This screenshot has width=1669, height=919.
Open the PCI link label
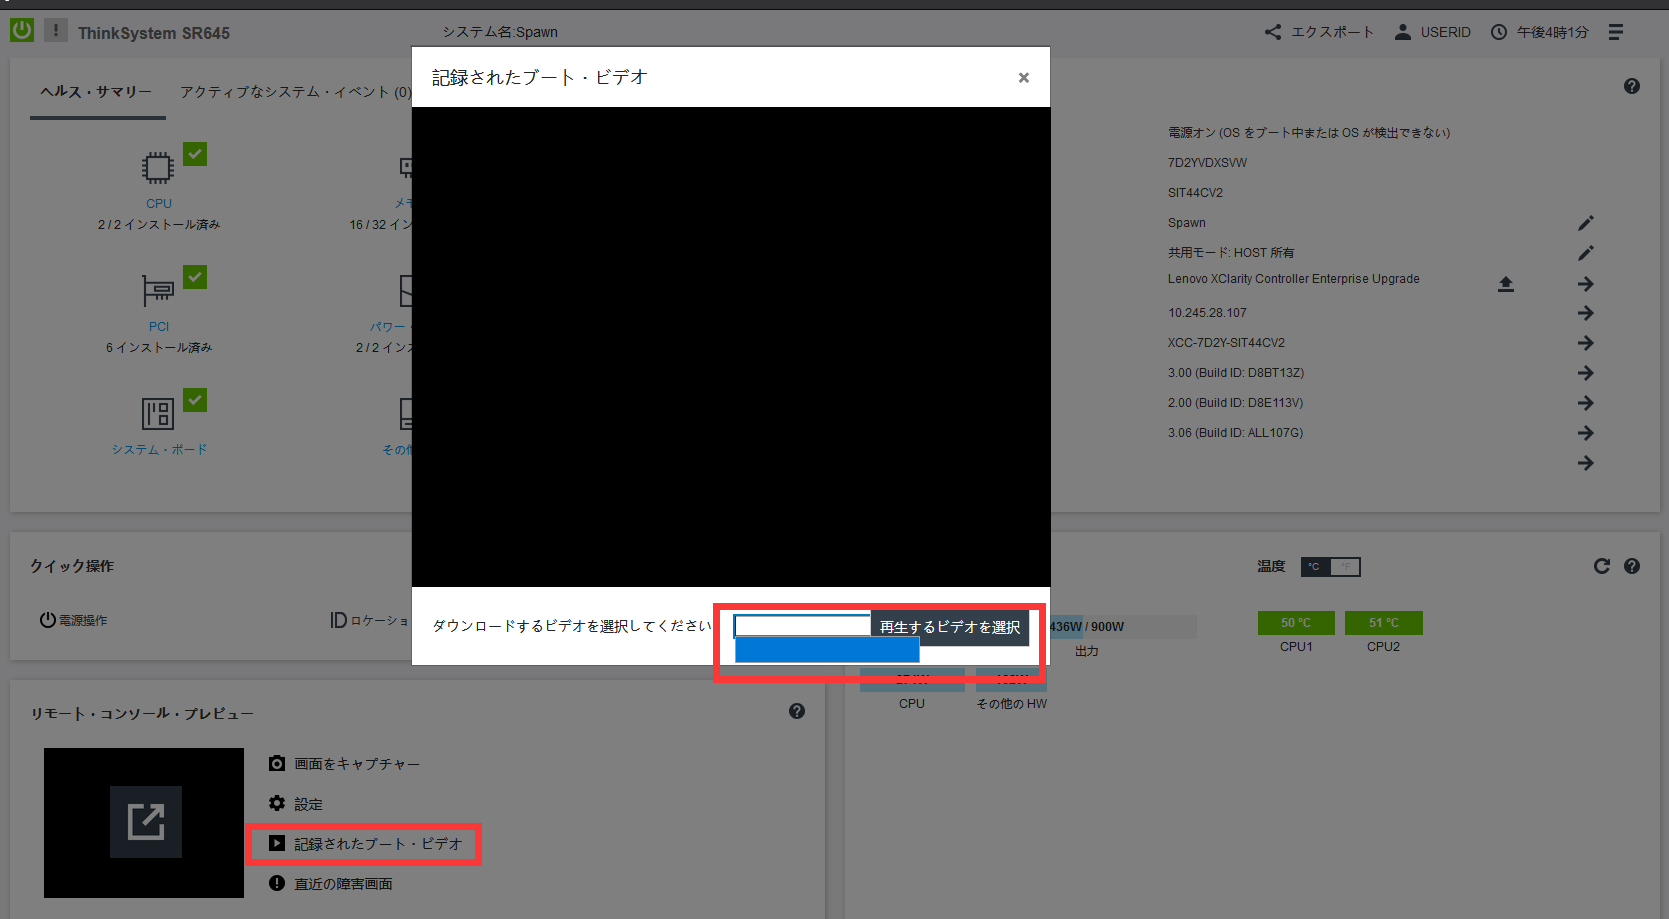pos(159,326)
